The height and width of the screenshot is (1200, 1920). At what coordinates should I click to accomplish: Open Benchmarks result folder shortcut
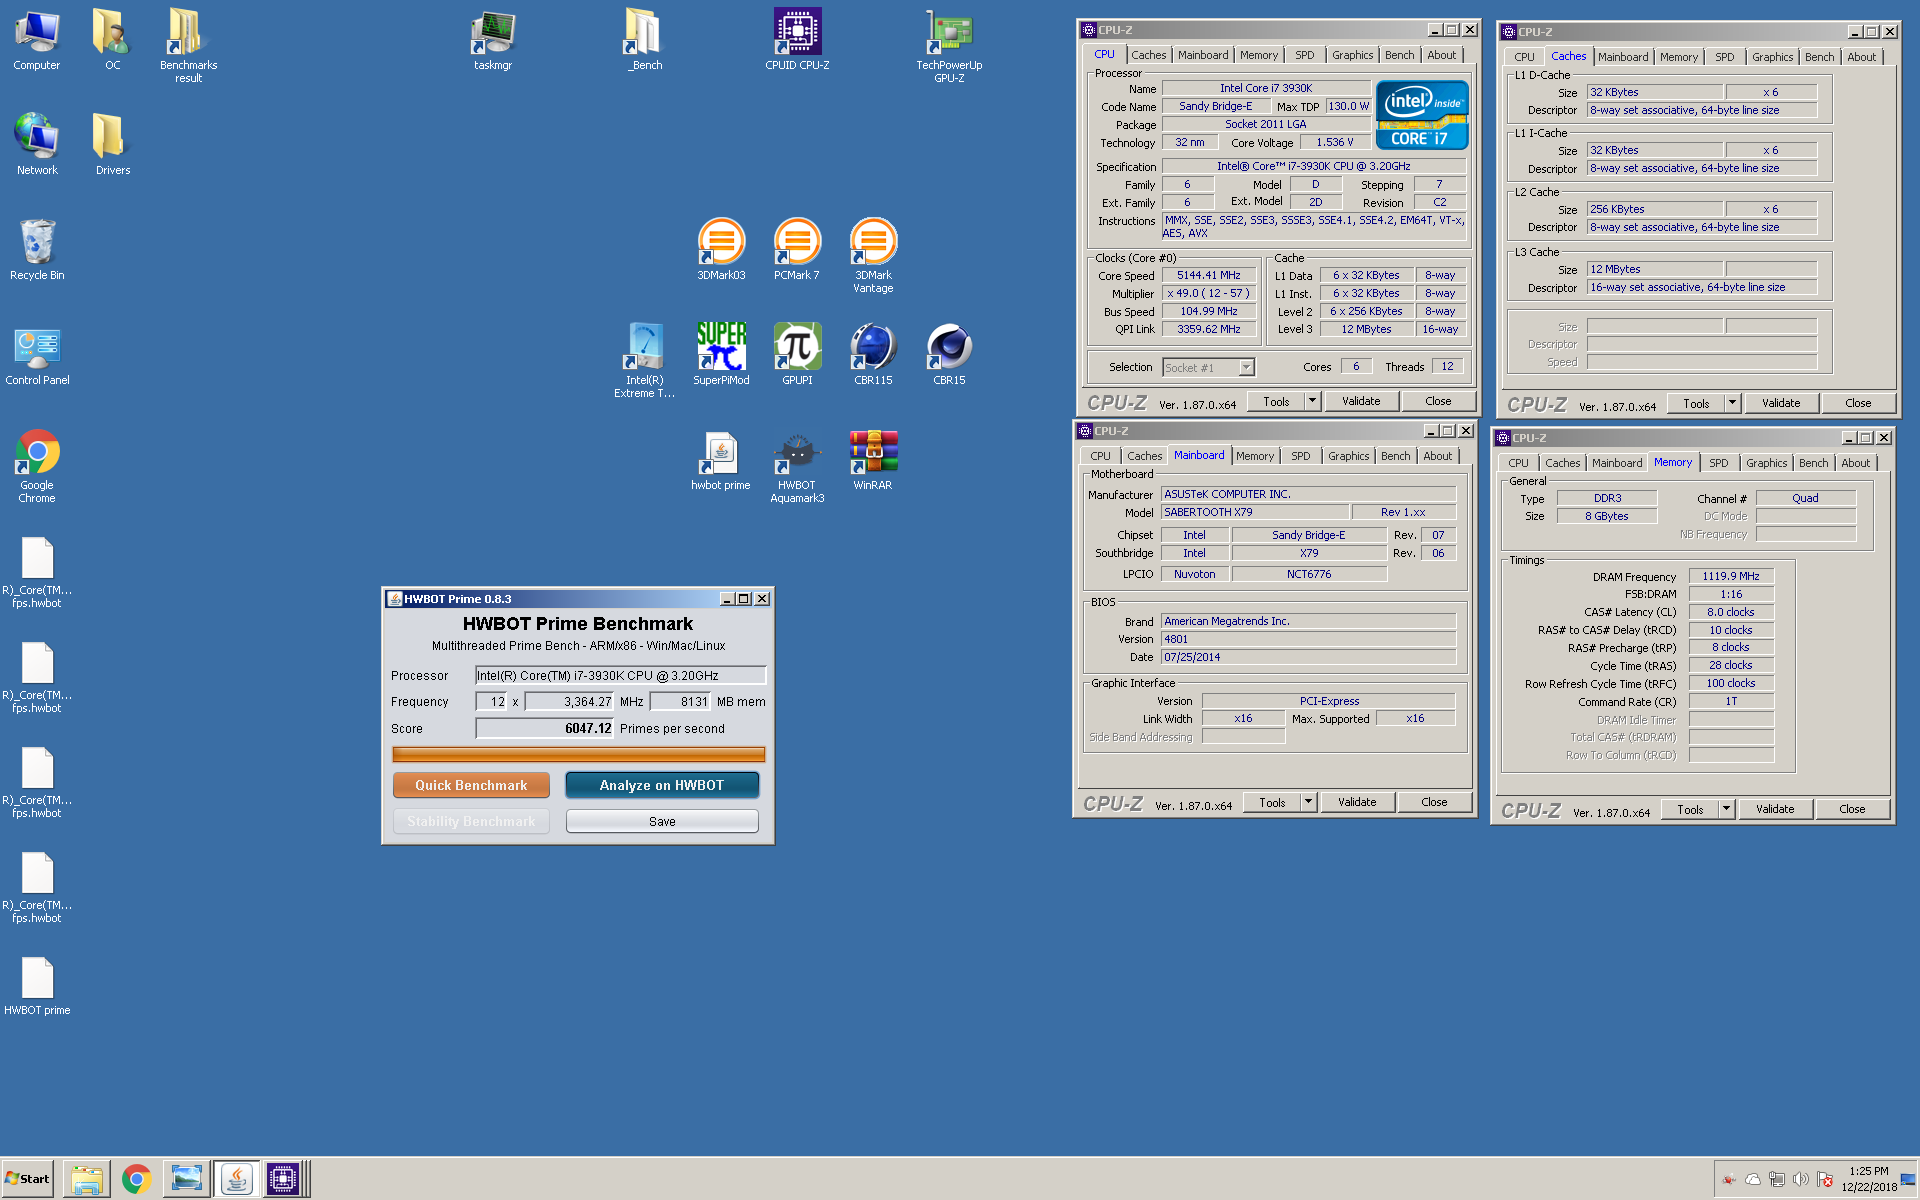point(188,45)
